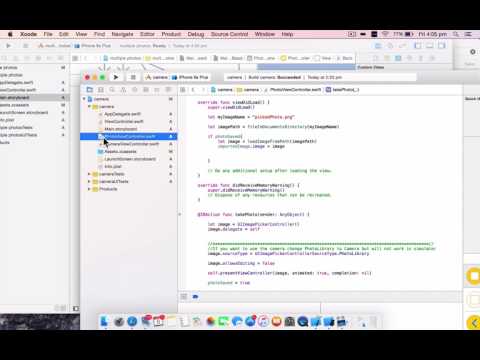
Task: Select LaunchScreen.storyboard in camera project
Action: click(x=129, y=159)
